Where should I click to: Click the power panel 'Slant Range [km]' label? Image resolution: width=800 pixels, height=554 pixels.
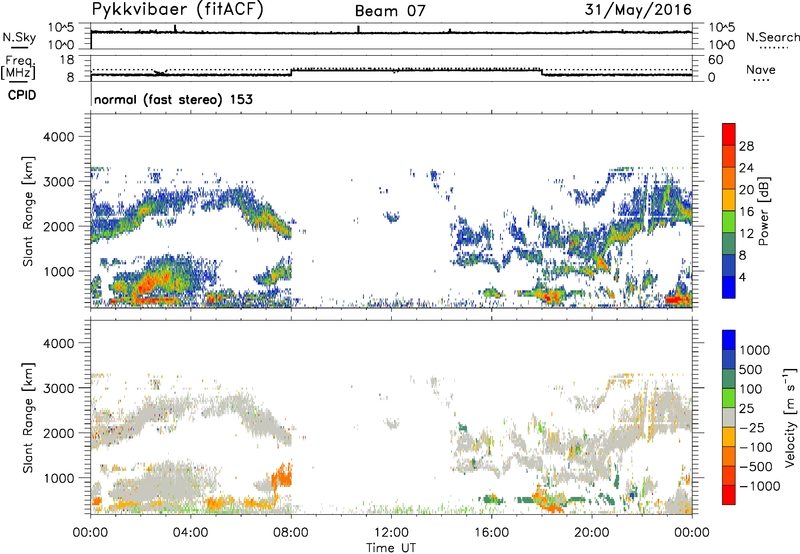28,211
